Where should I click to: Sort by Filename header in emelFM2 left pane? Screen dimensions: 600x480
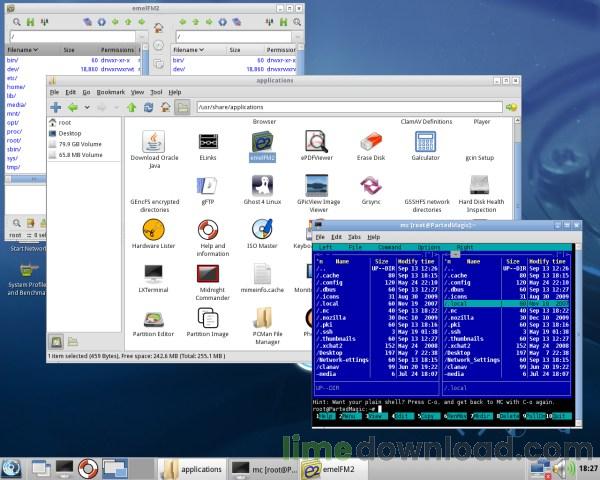point(23,50)
